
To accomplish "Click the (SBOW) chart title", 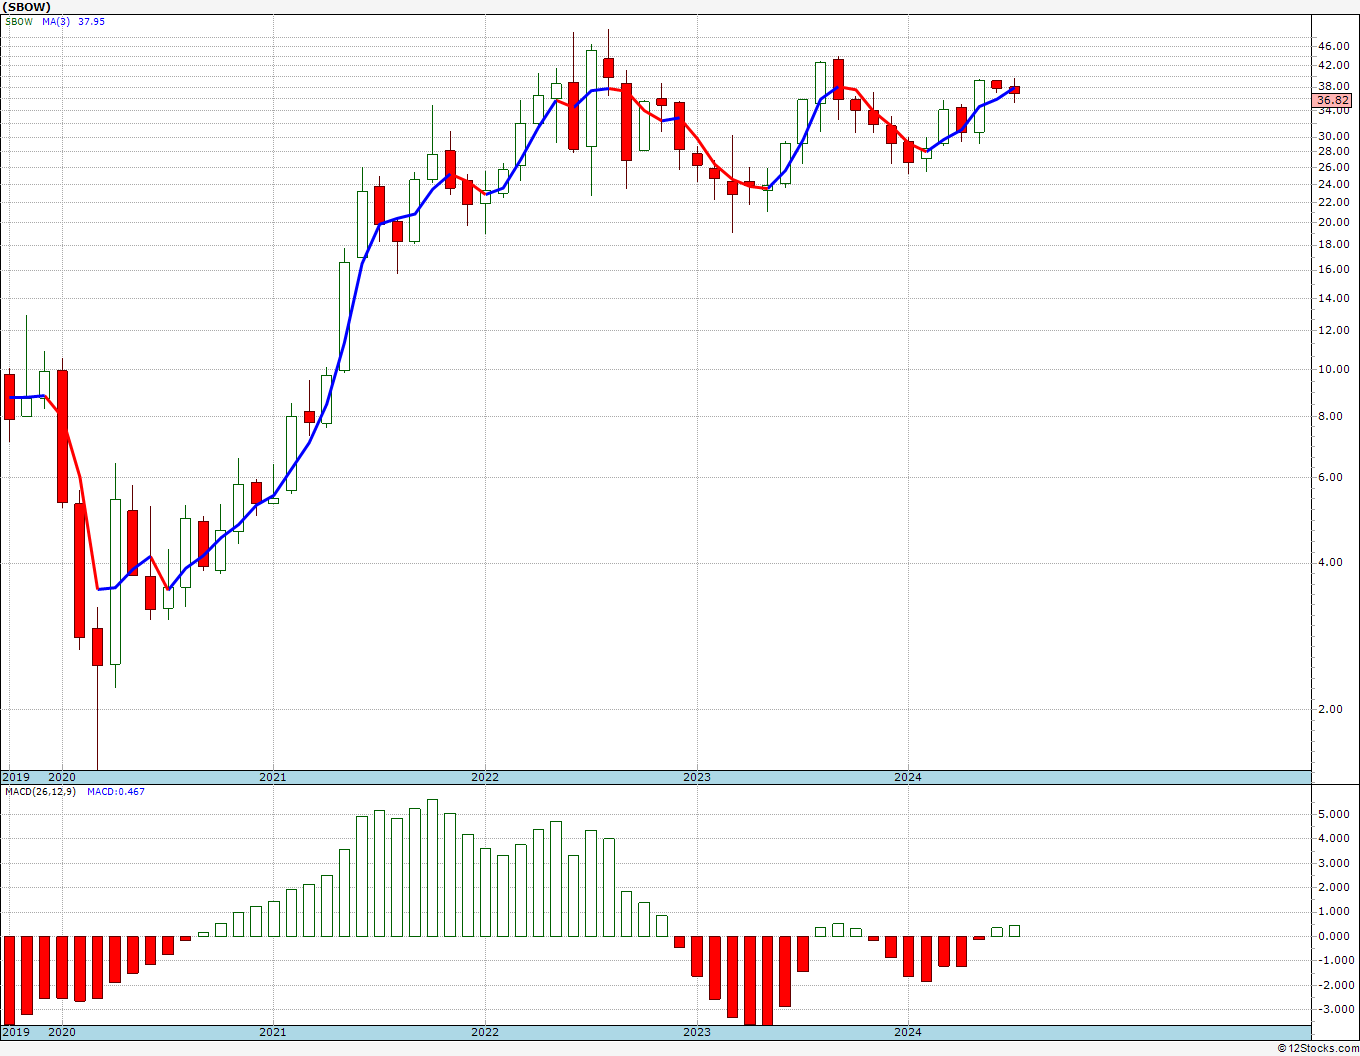I will (26, 7).
